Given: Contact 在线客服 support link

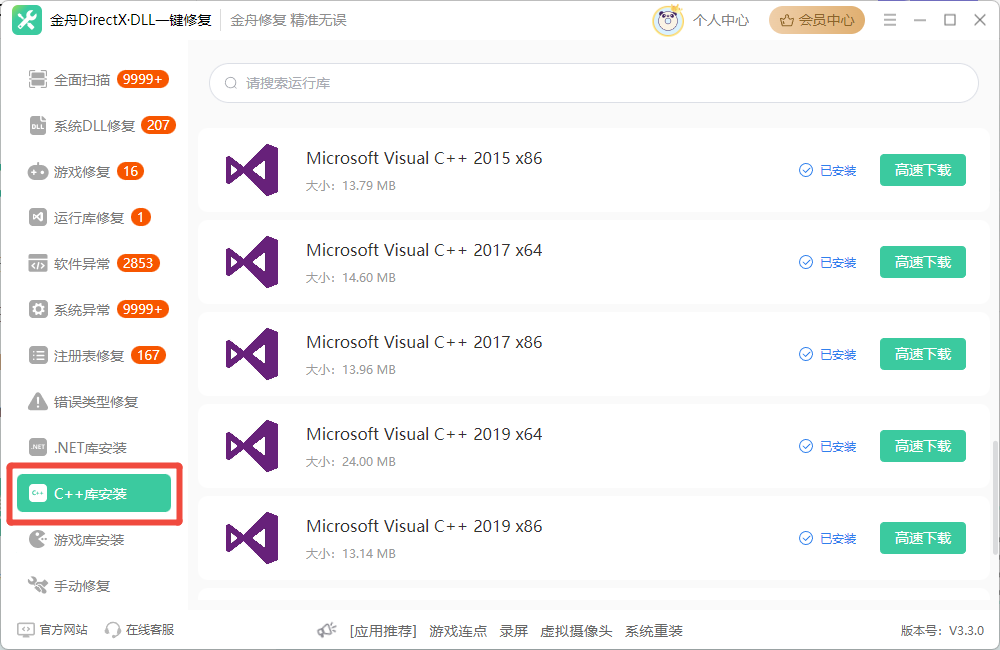Looking at the screenshot, I should pyautogui.click(x=150, y=630).
